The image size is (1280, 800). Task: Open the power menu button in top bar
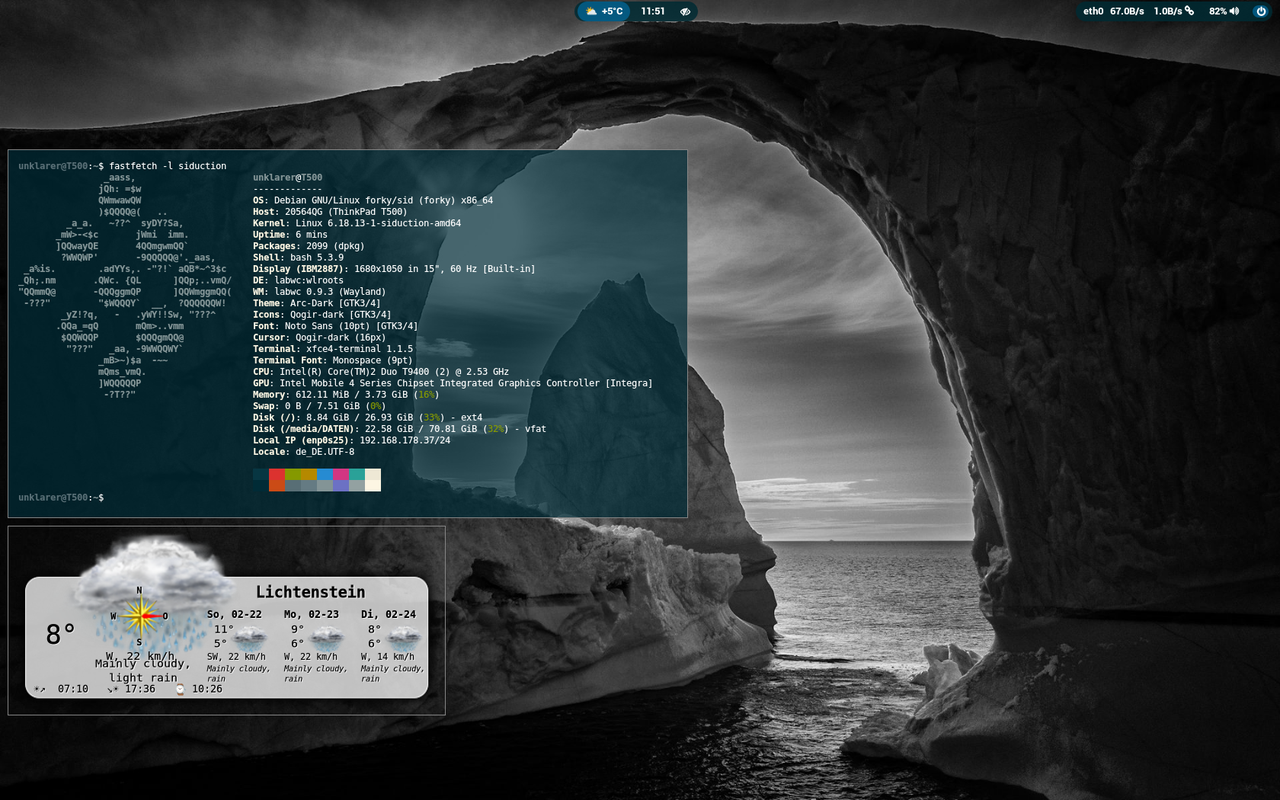1260,11
